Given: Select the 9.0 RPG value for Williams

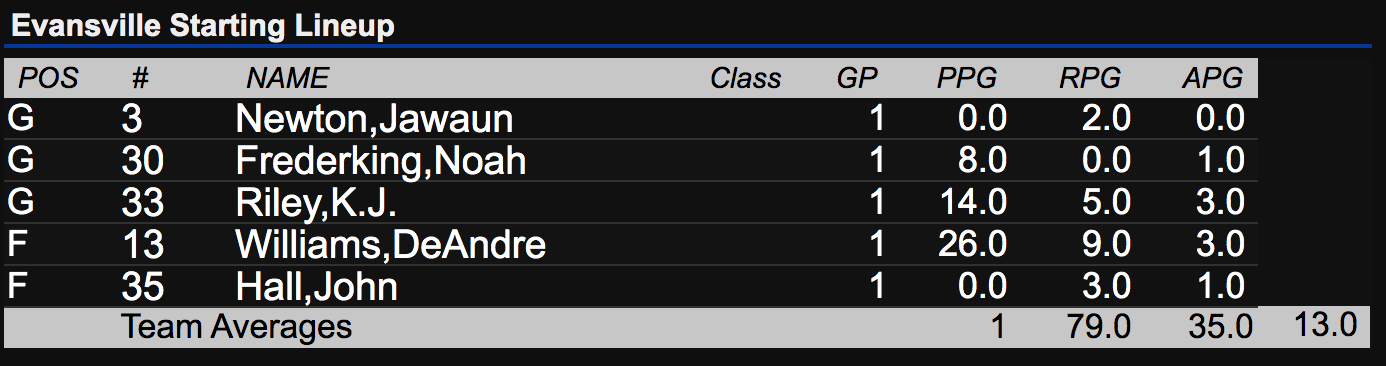Looking at the screenshot, I should [1107, 245].
